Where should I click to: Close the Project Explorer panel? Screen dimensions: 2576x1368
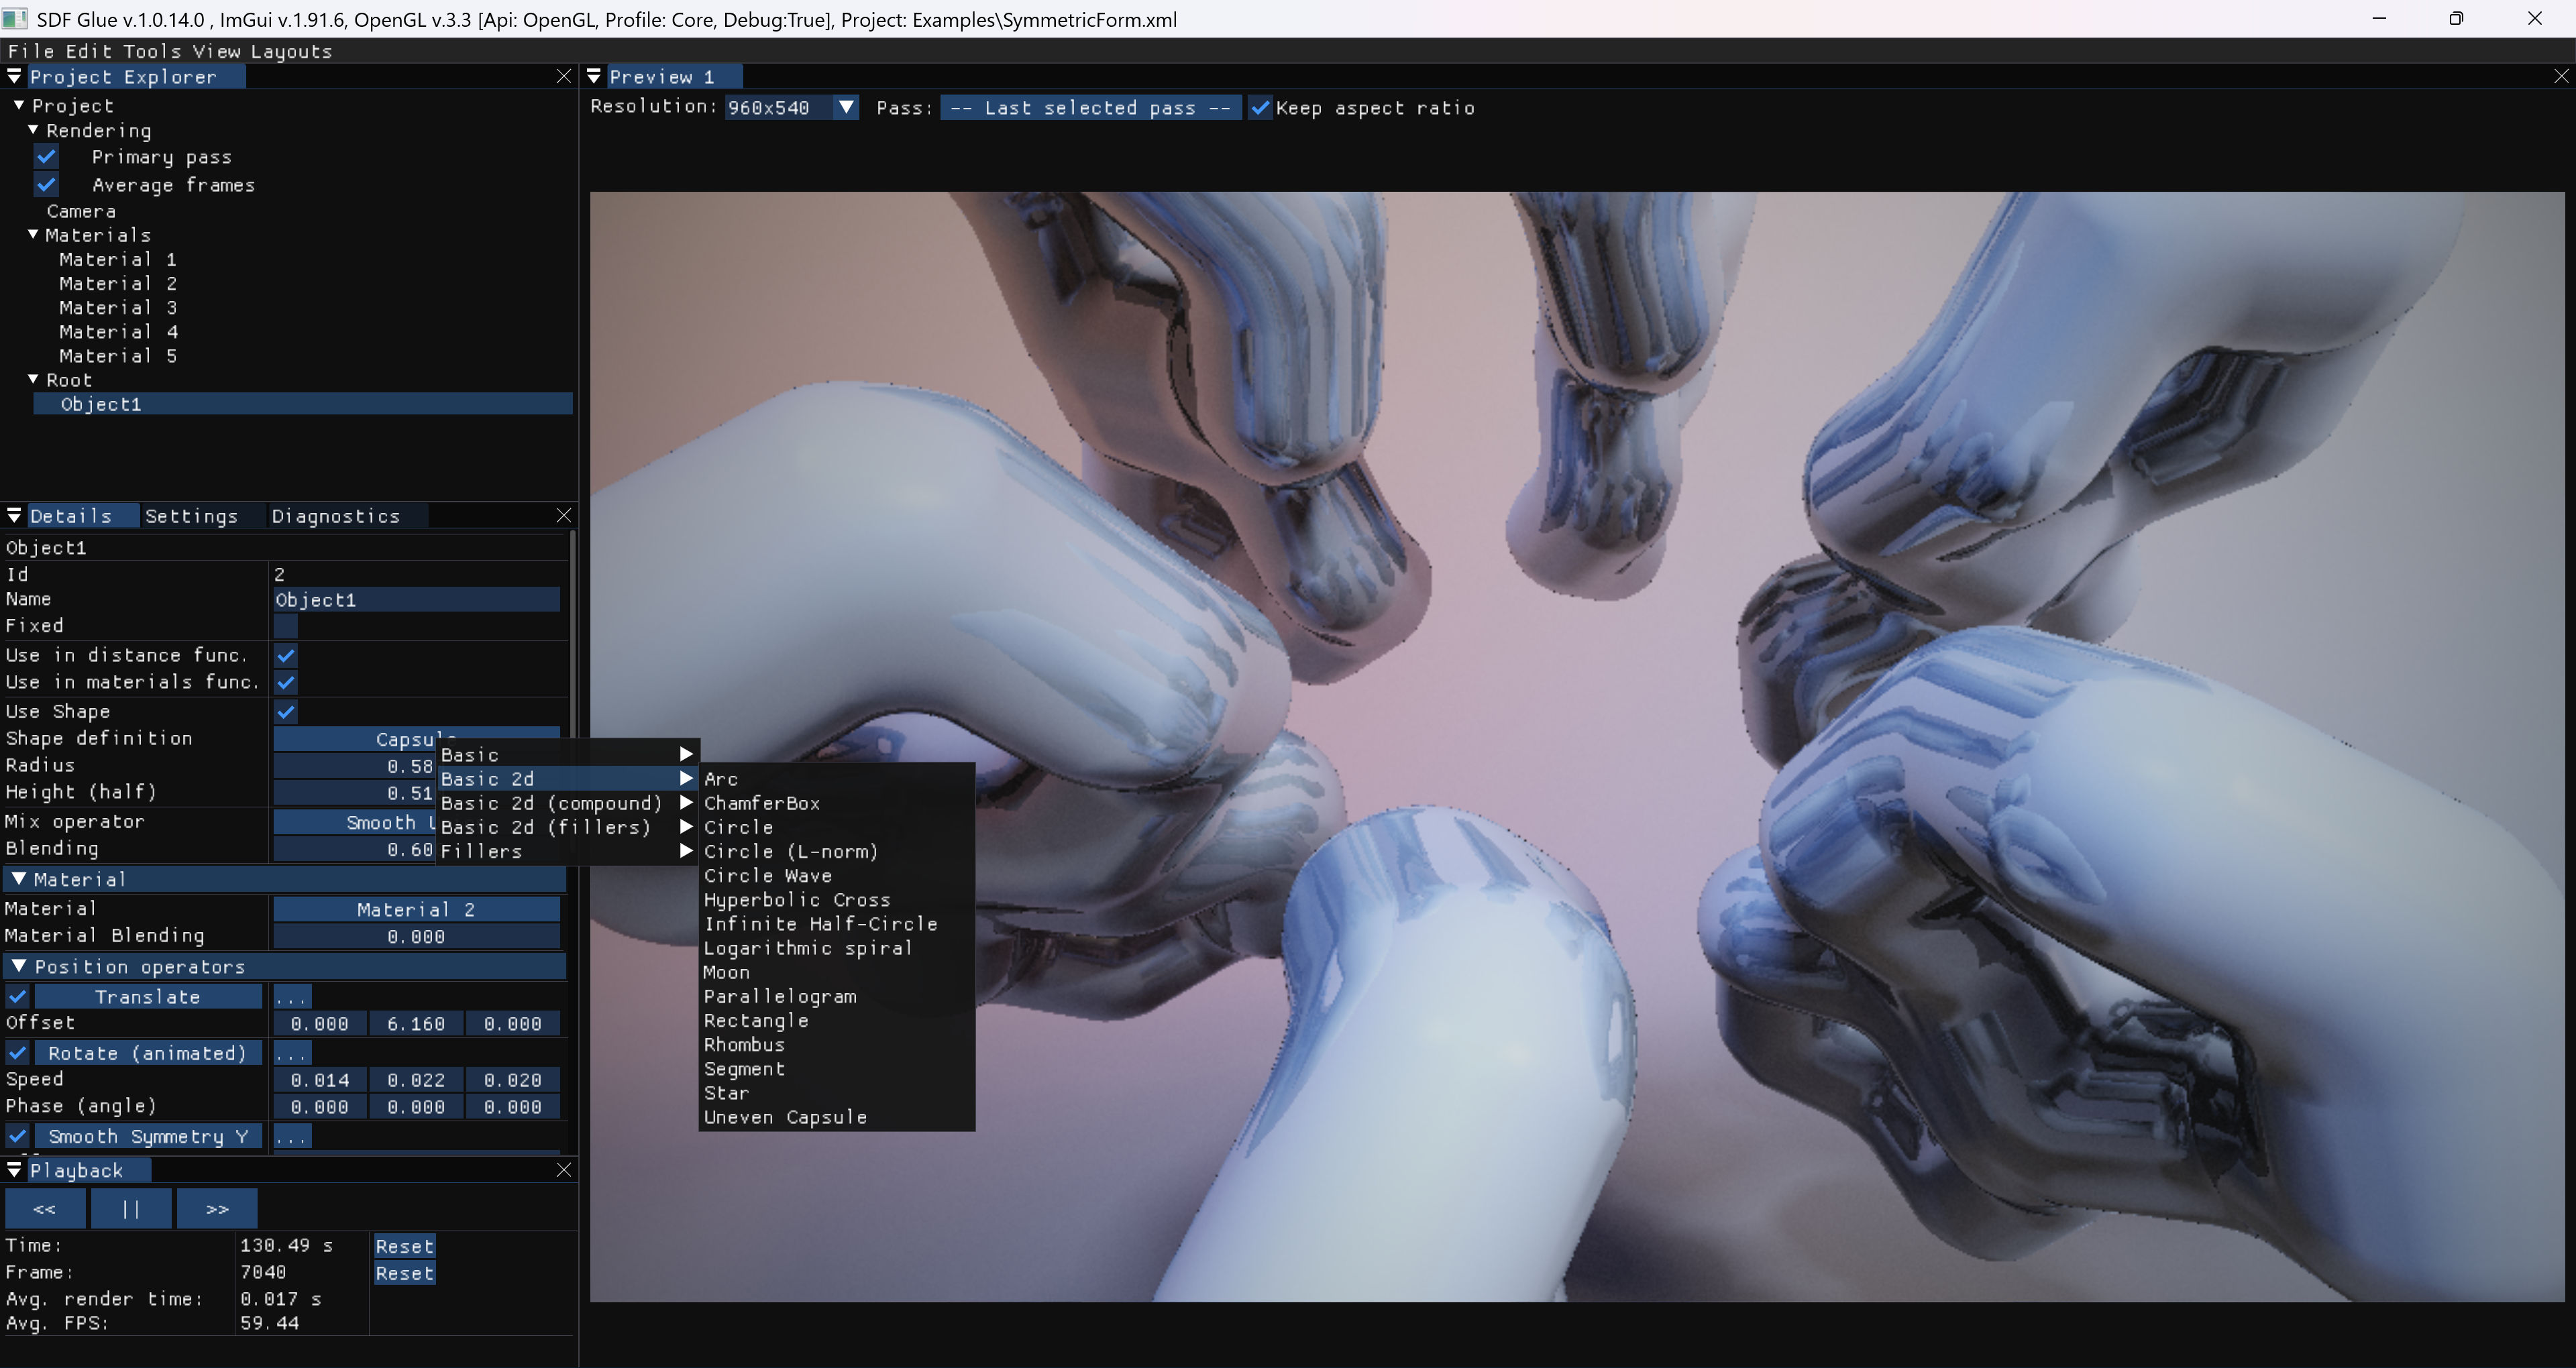tap(564, 76)
